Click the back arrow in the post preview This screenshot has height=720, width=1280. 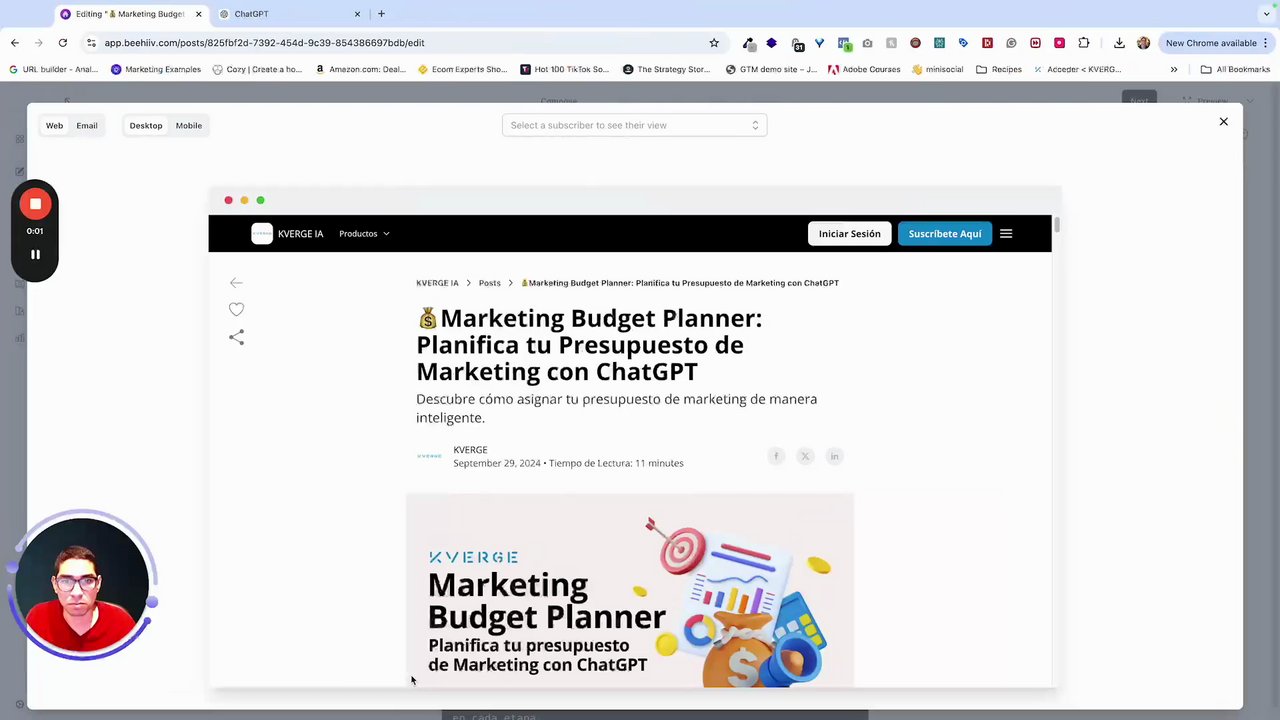tap(236, 283)
